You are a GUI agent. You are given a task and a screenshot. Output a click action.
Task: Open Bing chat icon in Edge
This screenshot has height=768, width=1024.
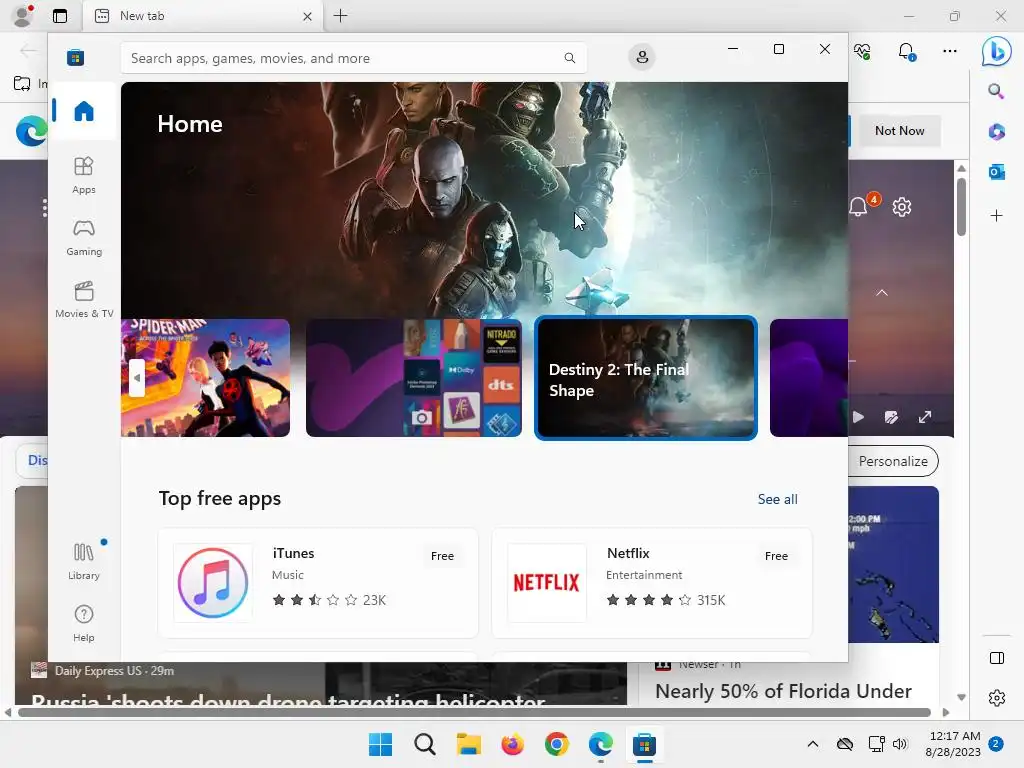point(997,52)
